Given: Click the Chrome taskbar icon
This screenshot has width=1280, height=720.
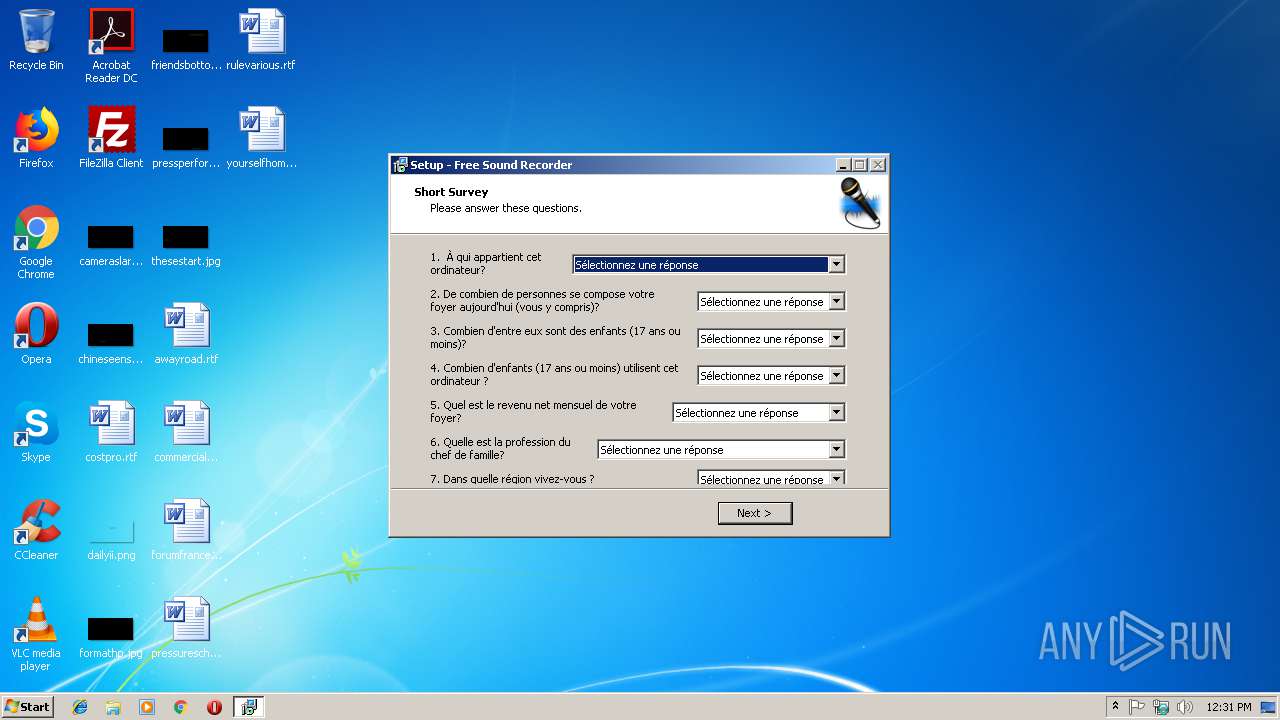Looking at the screenshot, I should point(180,707).
